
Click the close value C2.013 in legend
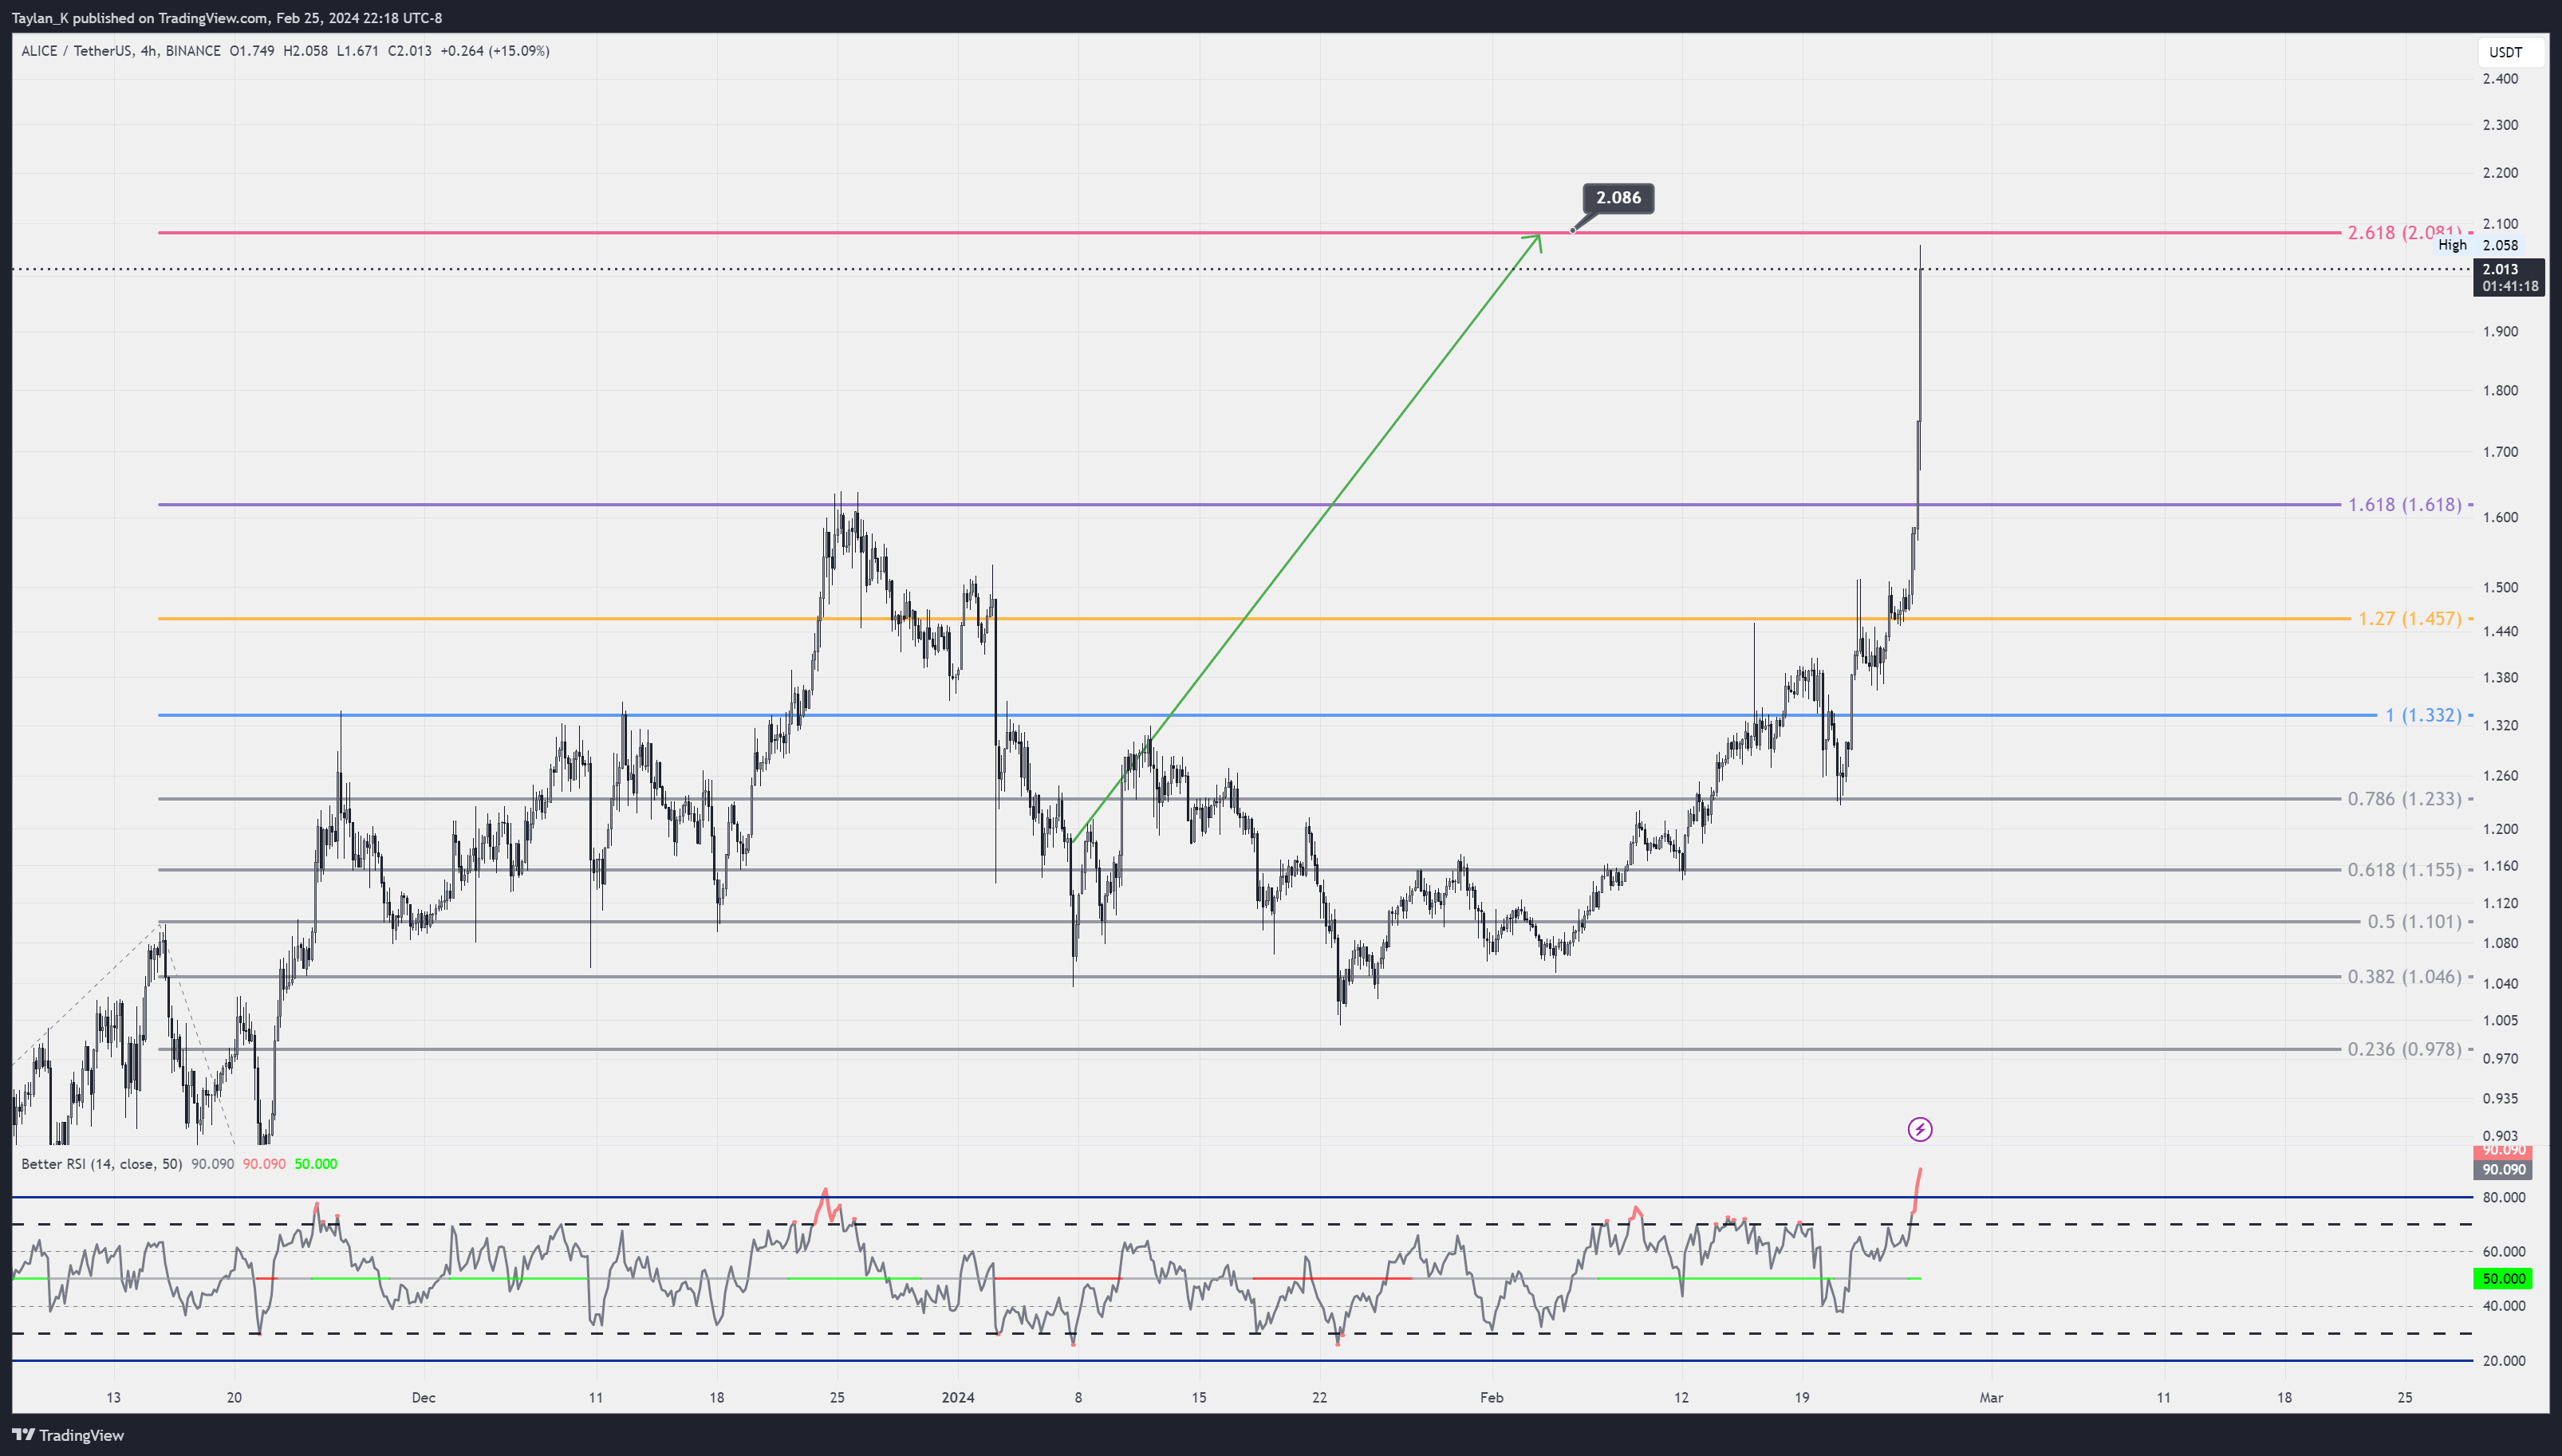point(409,51)
